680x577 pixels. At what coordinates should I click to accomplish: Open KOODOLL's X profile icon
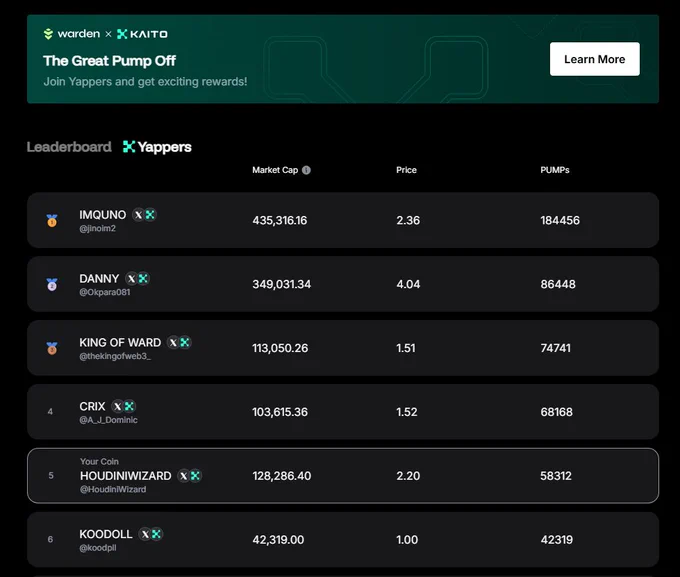click(x=145, y=534)
